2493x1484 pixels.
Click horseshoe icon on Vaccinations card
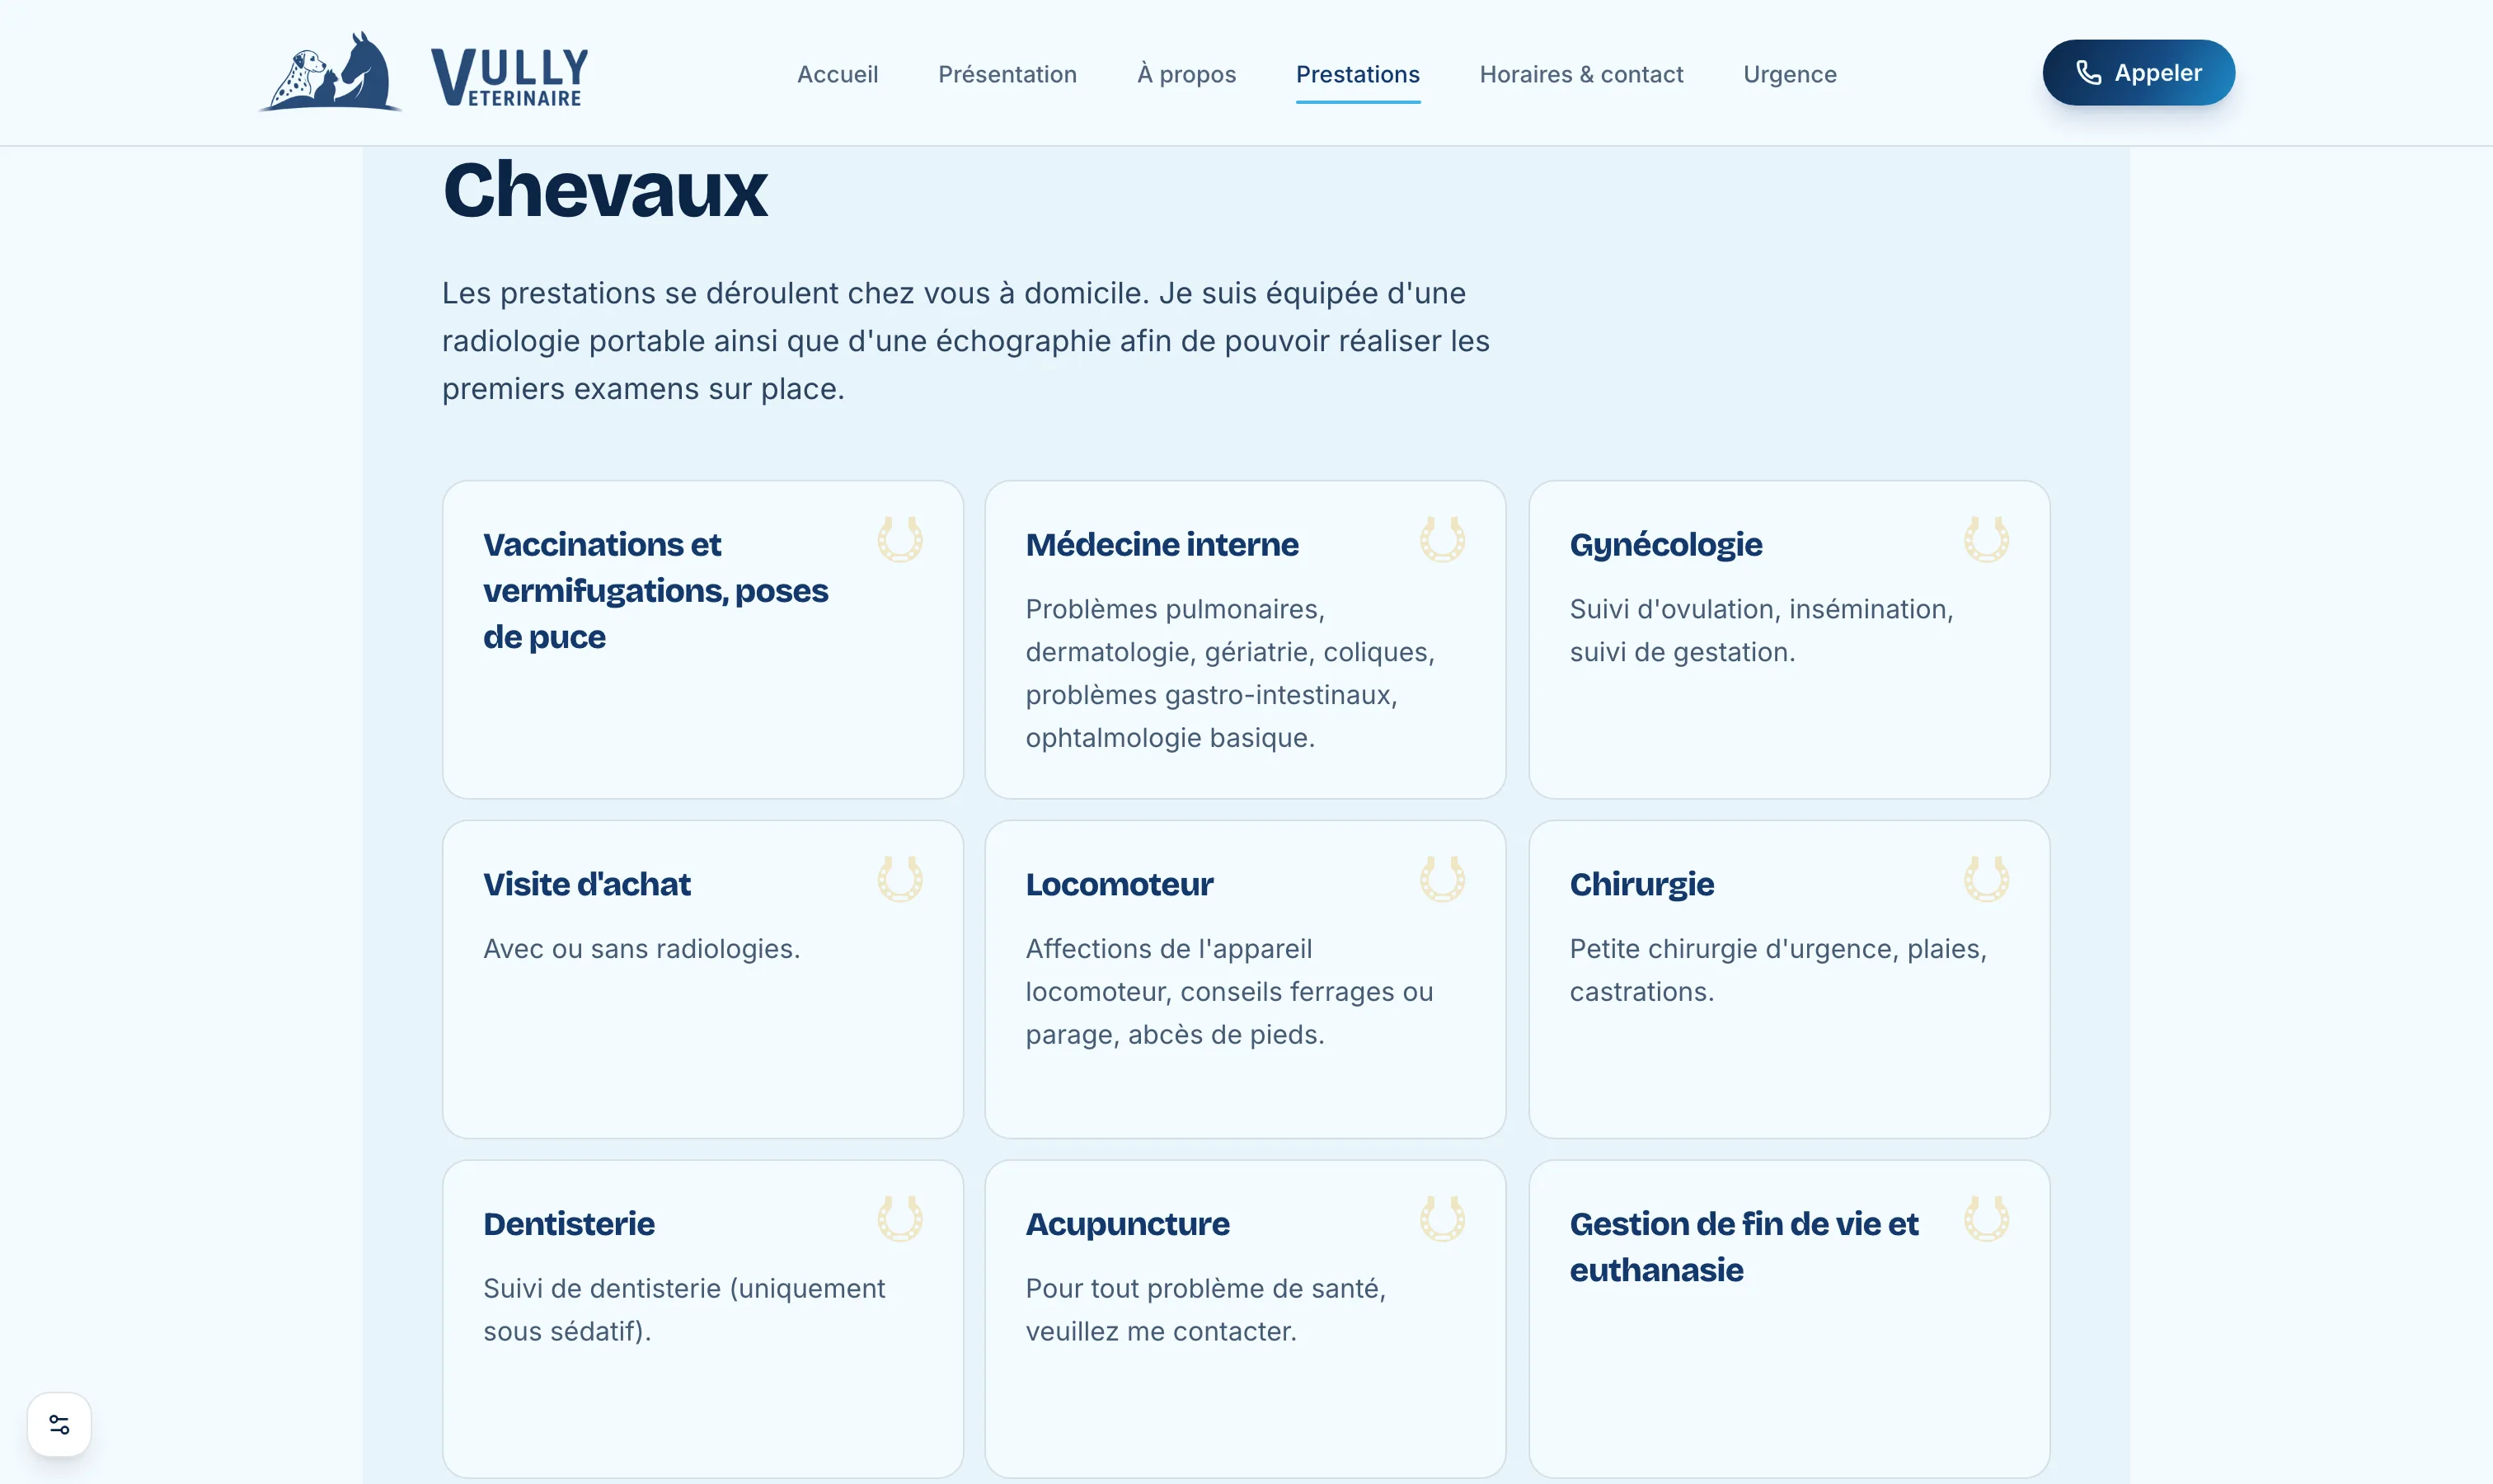(x=900, y=539)
